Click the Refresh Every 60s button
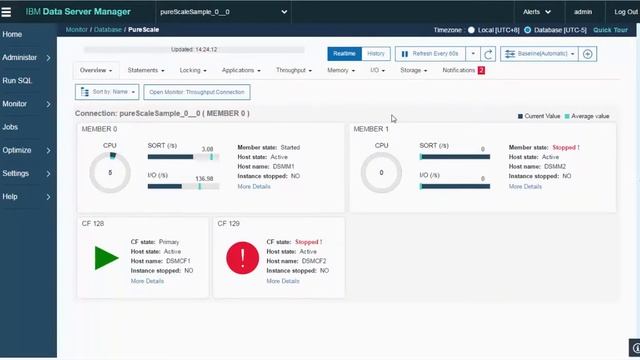Screen dimensions: 640x360 coord(430,54)
